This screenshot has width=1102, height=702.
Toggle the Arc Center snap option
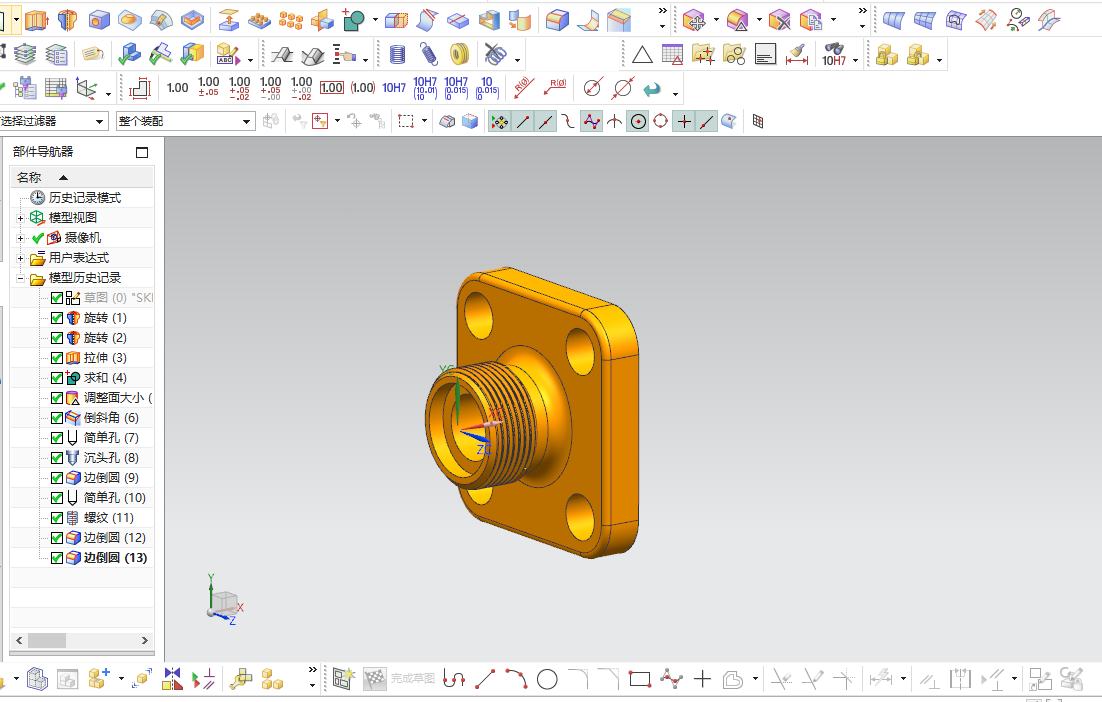coord(637,122)
